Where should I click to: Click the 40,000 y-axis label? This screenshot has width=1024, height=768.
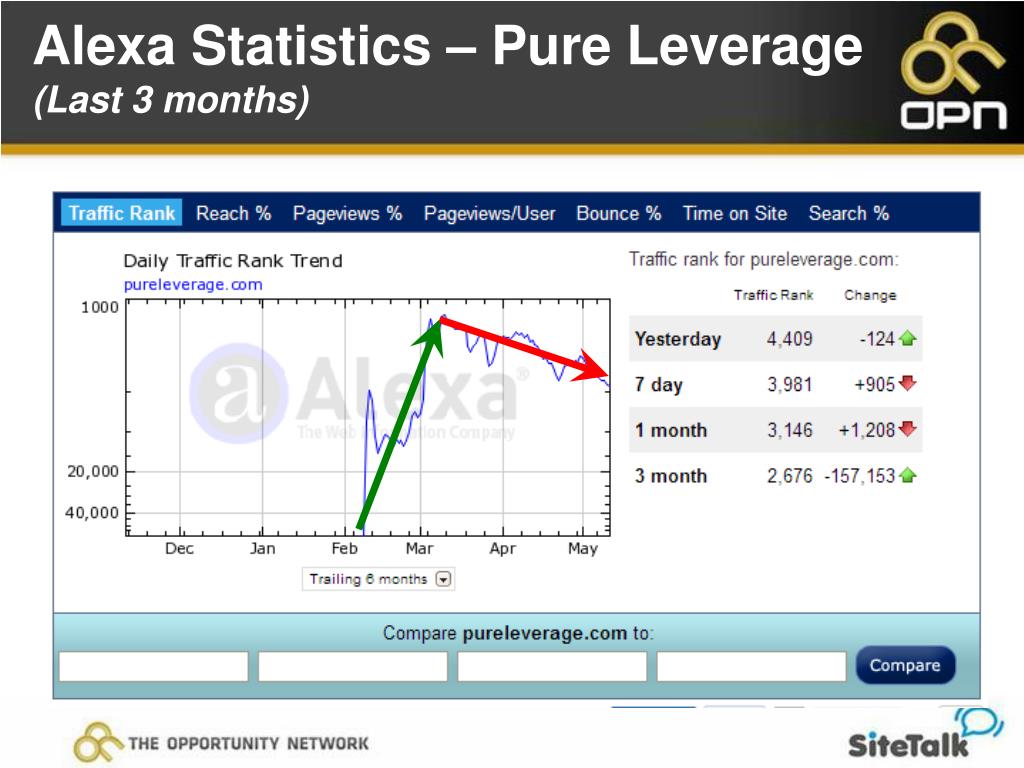pyautogui.click(x=92, y=513)
